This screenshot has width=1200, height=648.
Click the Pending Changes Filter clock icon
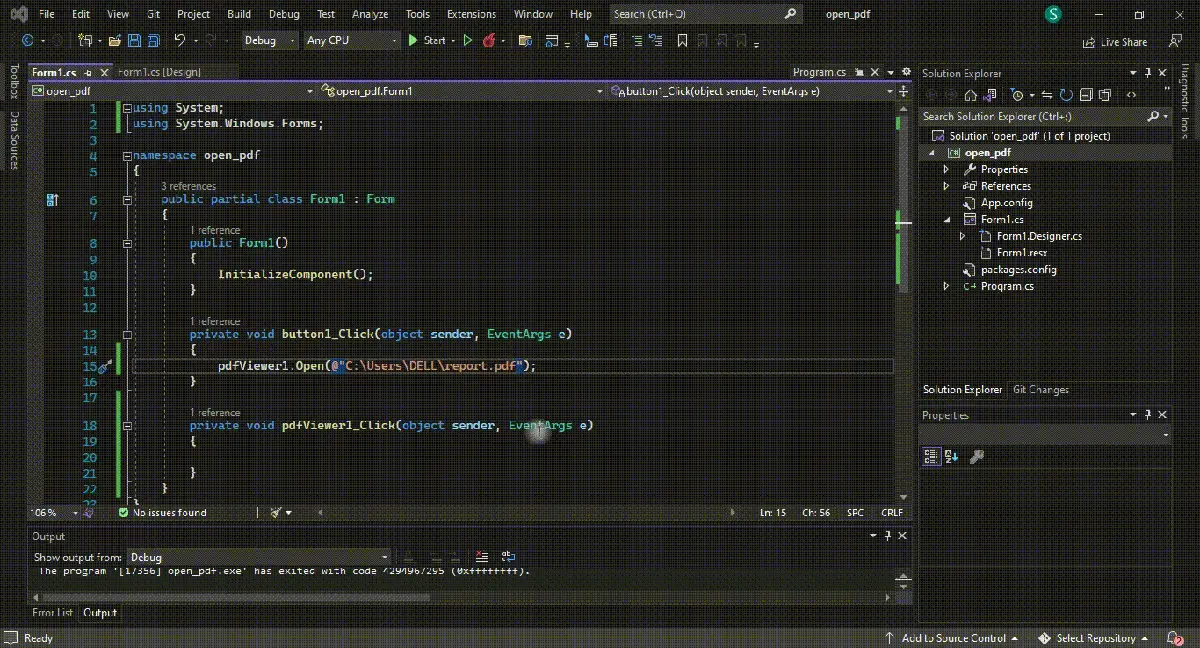[1018, 94]
